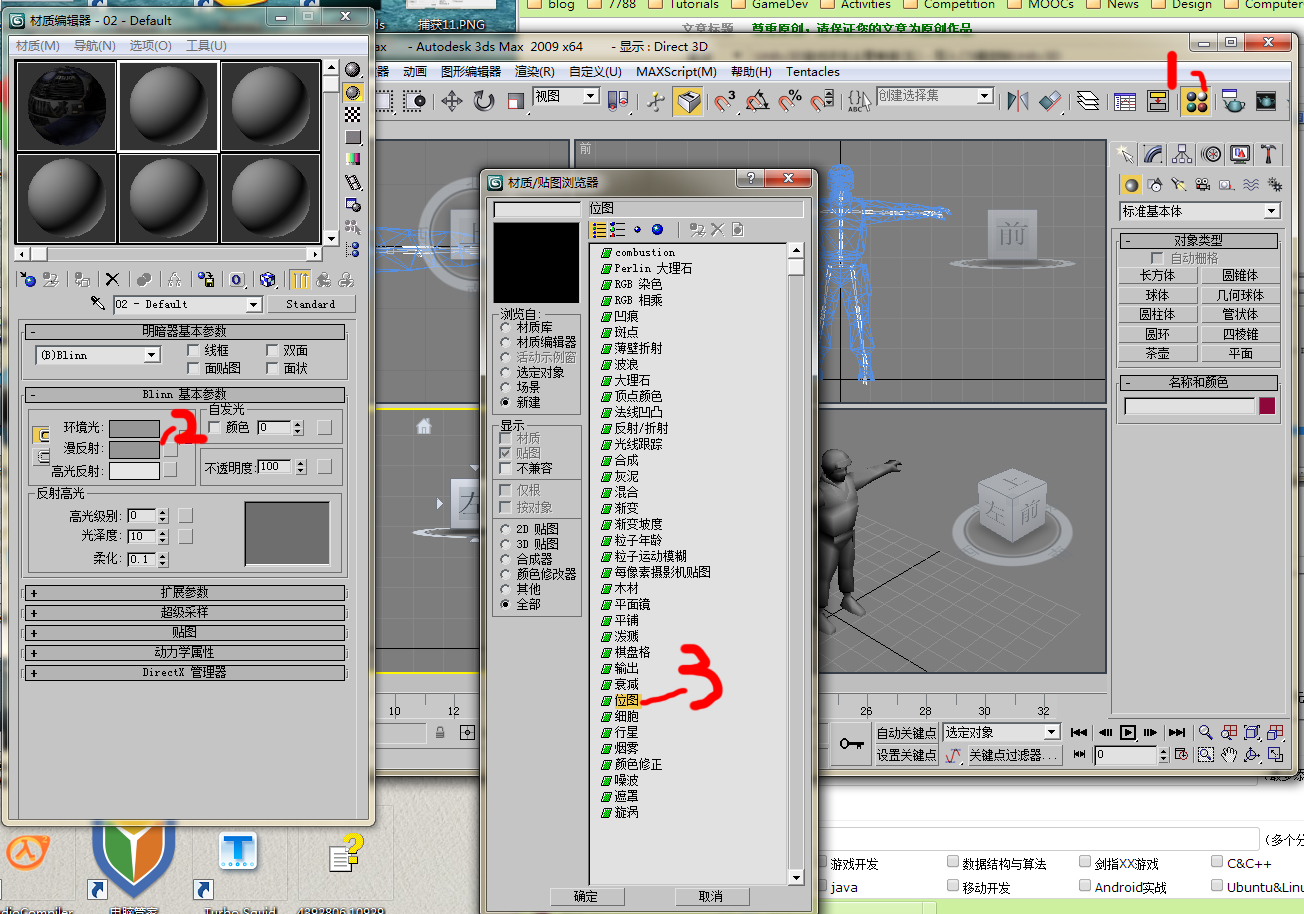The height and width of the screenshot is (914, 1304).
Task: Open the MAXScript(M) menu
Action: (676, 72)
